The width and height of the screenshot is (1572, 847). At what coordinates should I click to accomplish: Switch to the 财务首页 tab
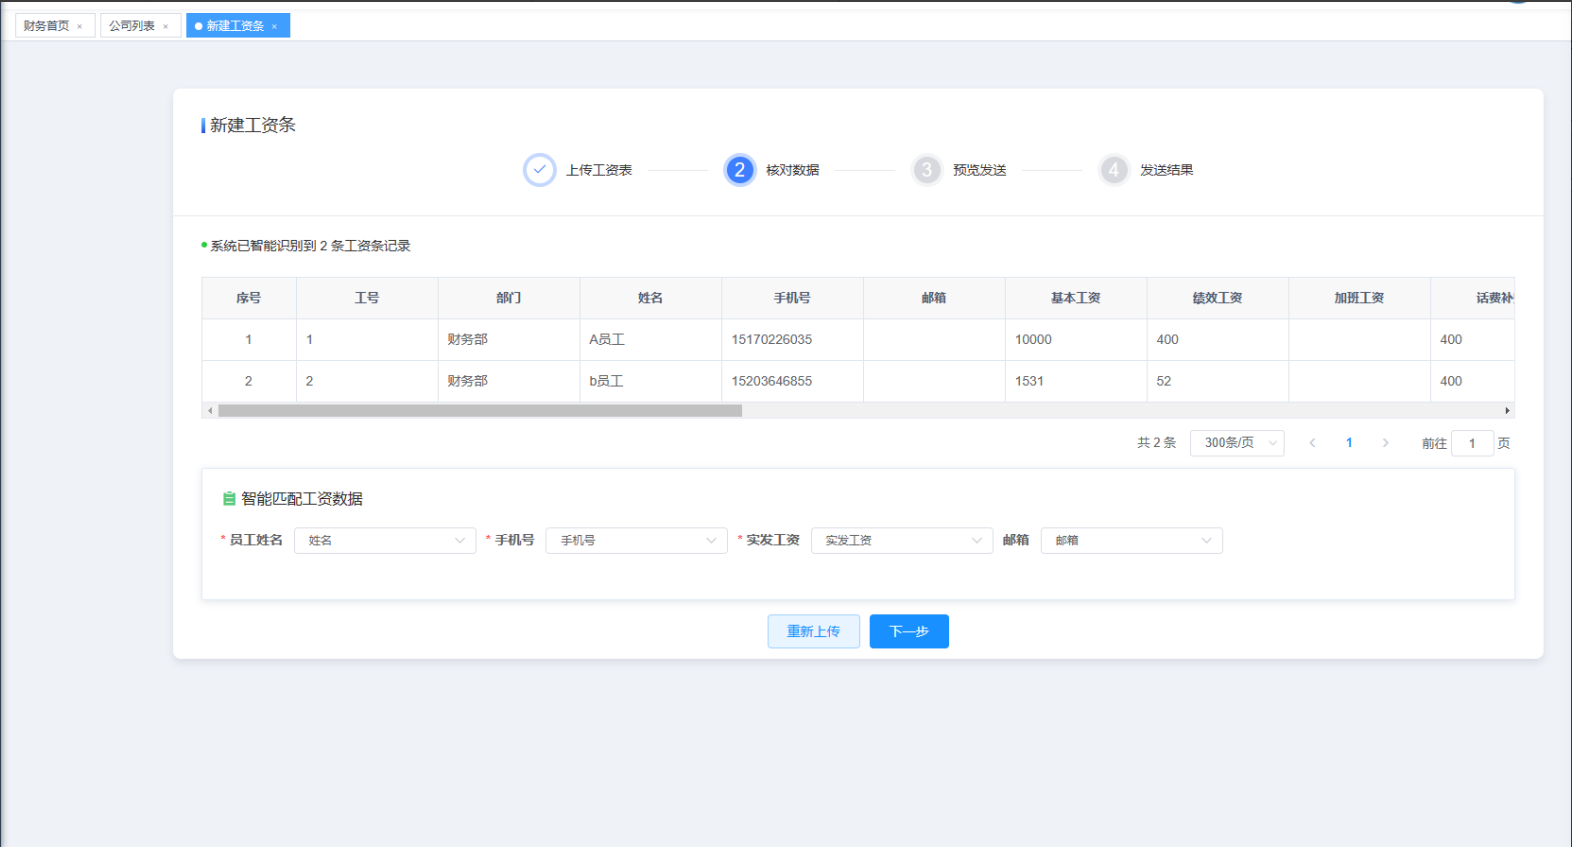[x=46, y=26]
